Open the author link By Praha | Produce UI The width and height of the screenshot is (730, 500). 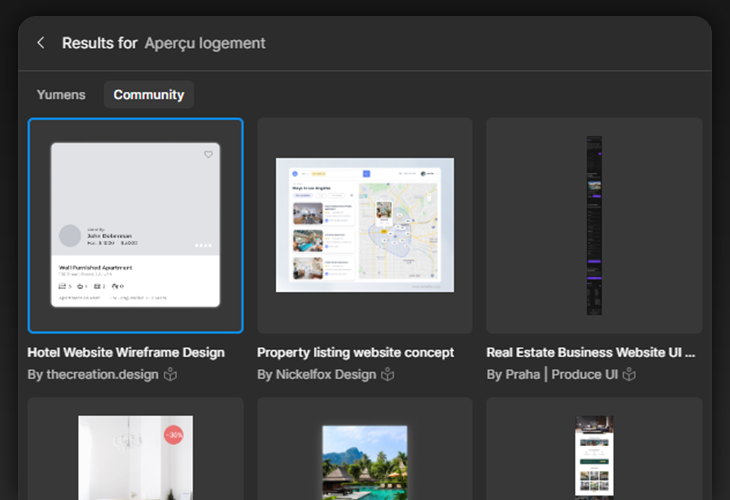tap(552, 375)
